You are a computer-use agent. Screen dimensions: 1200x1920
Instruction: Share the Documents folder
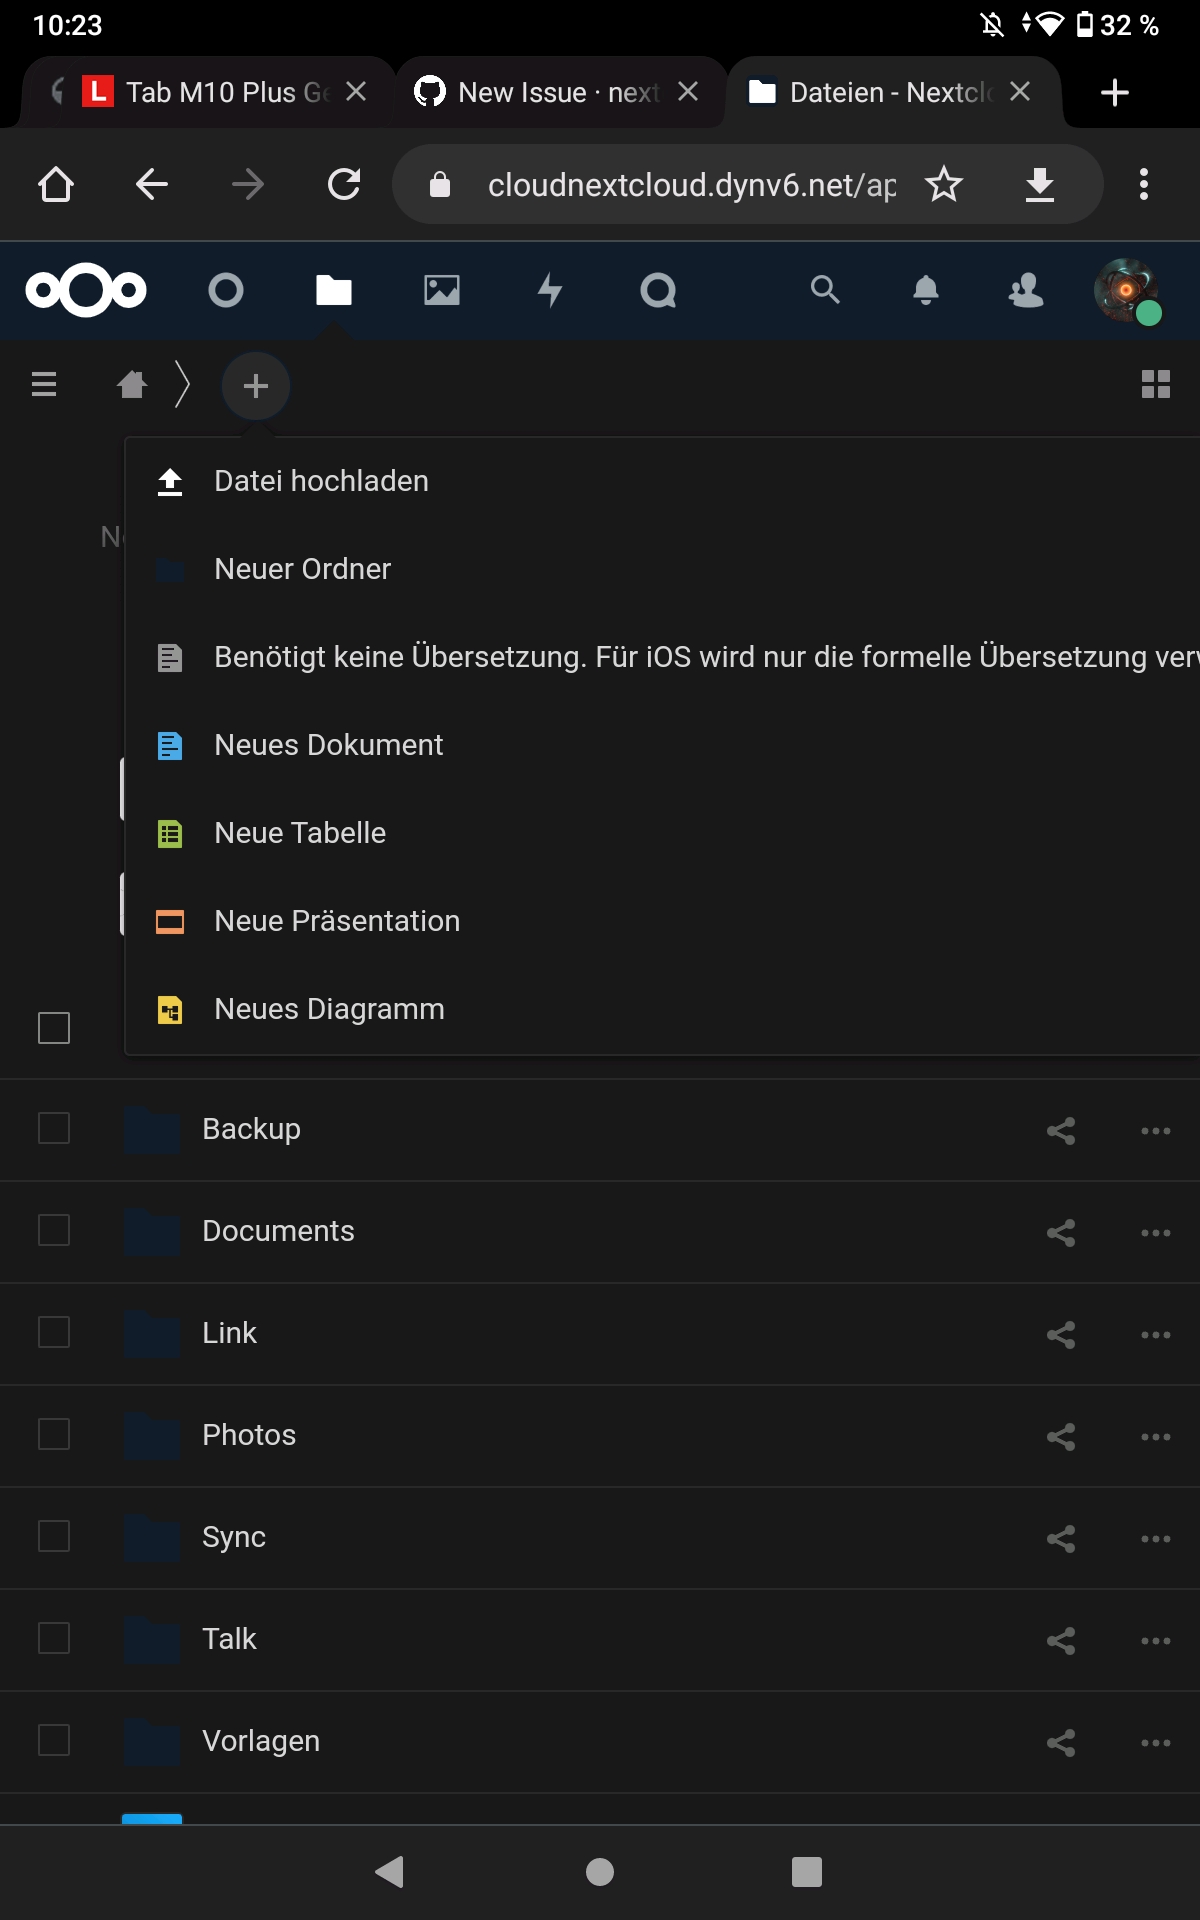tap(1061, 1233)
